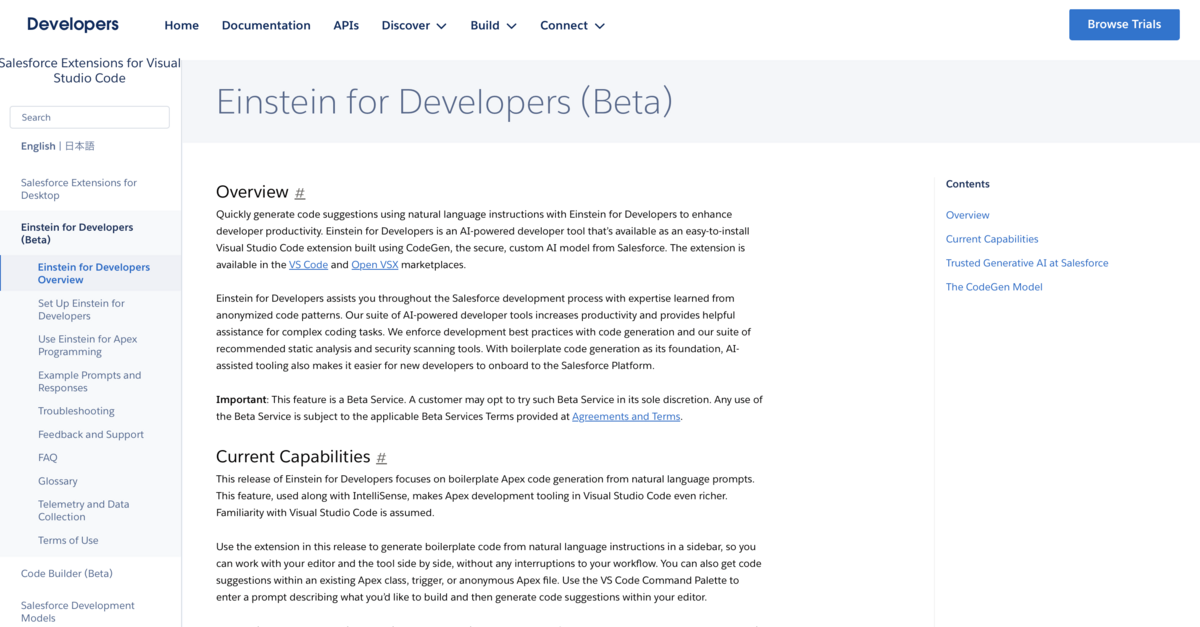Select Troubleshooting in the sidebar
1200x627 pixels.
(x=76, y=410)
